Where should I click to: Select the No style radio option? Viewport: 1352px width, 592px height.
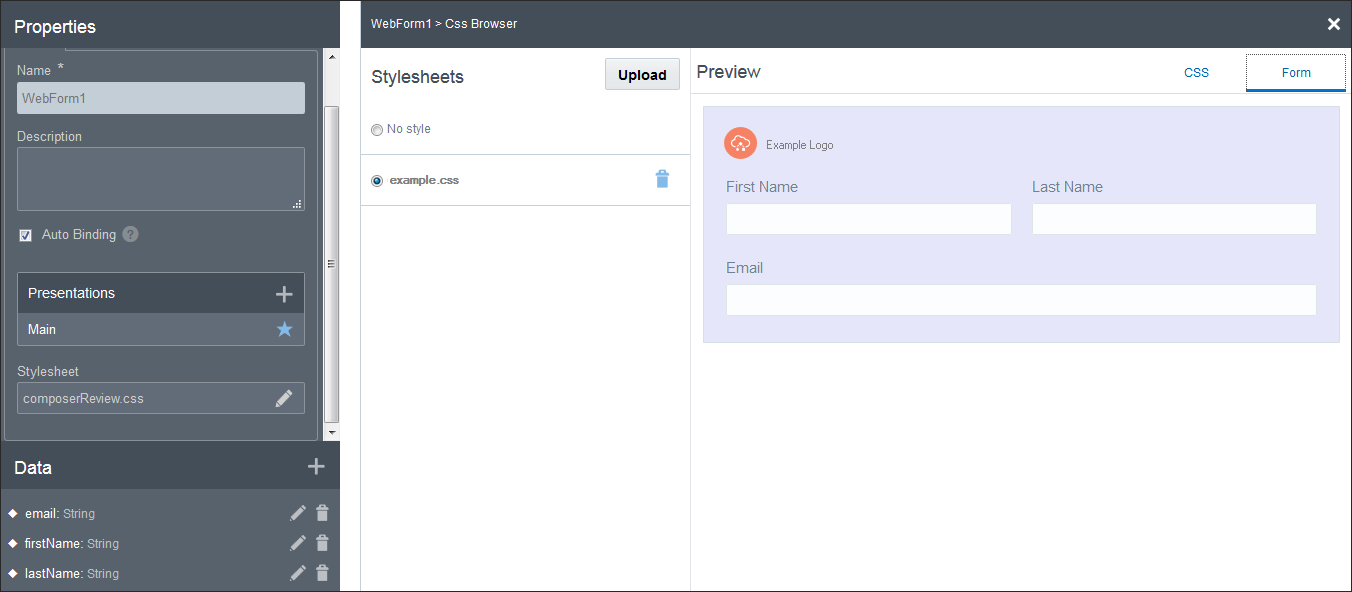(x=377, y=129)
